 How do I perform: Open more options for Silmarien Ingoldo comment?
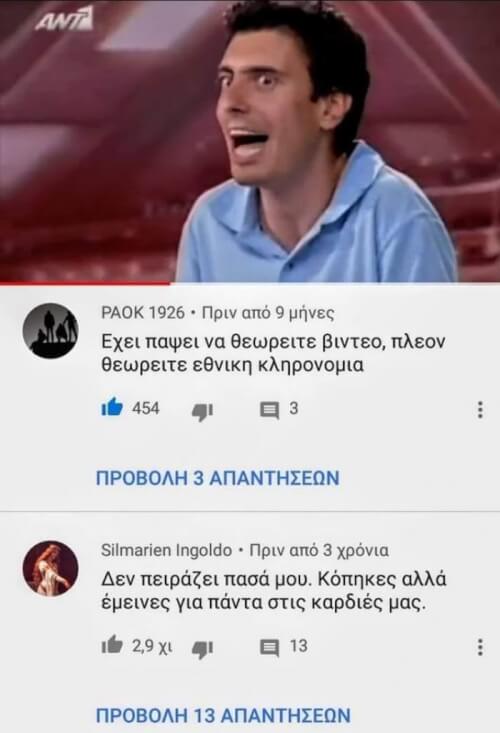tap(480, 647)
